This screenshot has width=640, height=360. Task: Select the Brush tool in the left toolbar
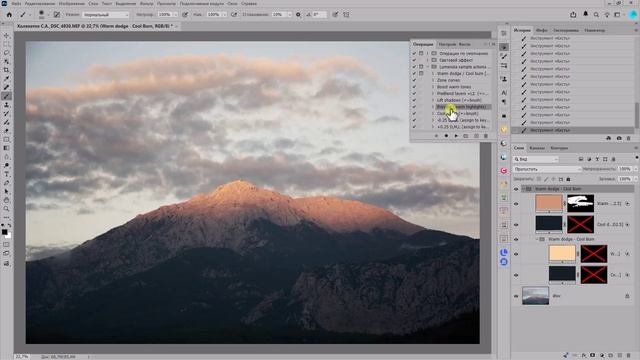(6, 96)
